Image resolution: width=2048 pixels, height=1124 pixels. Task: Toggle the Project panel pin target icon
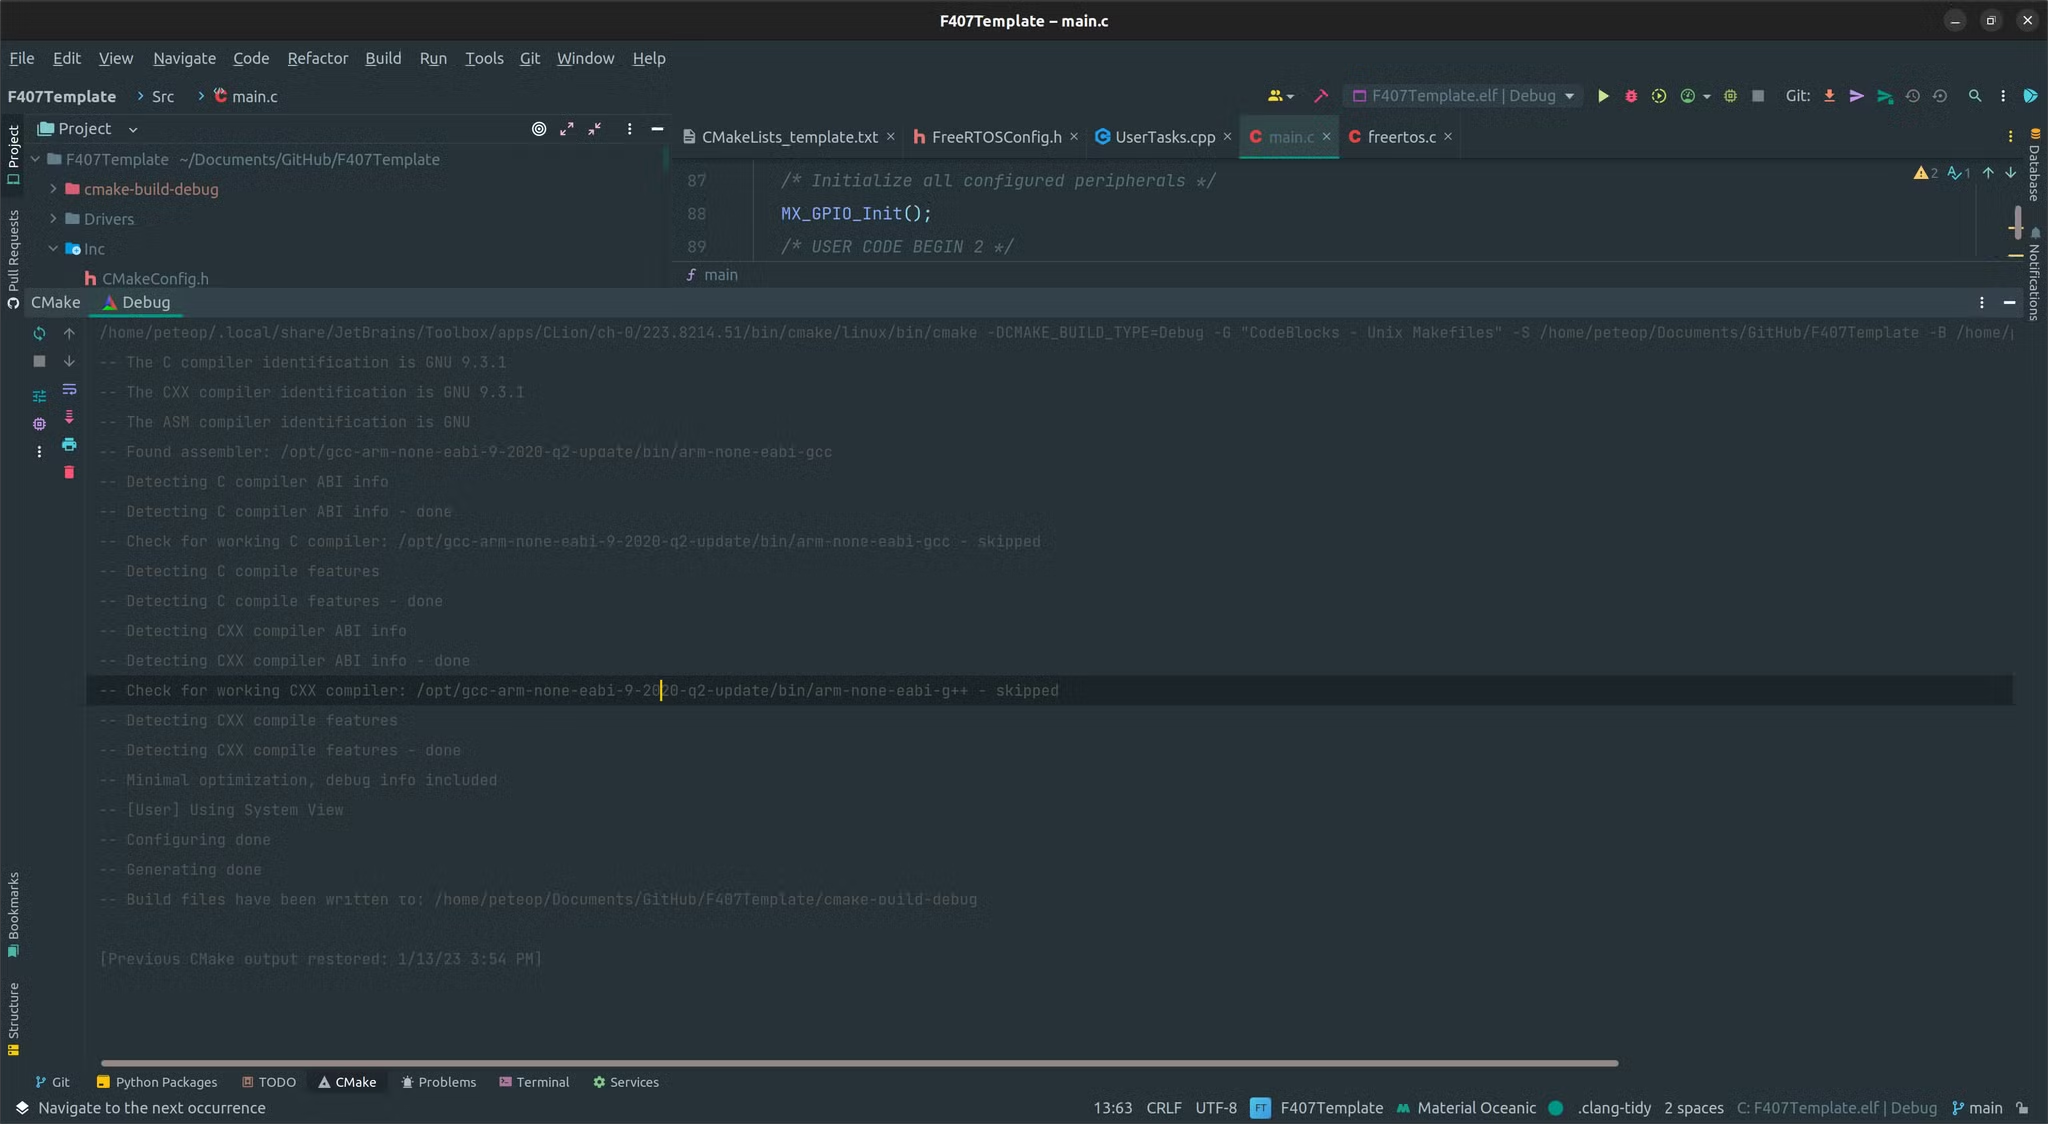[539, 129]
